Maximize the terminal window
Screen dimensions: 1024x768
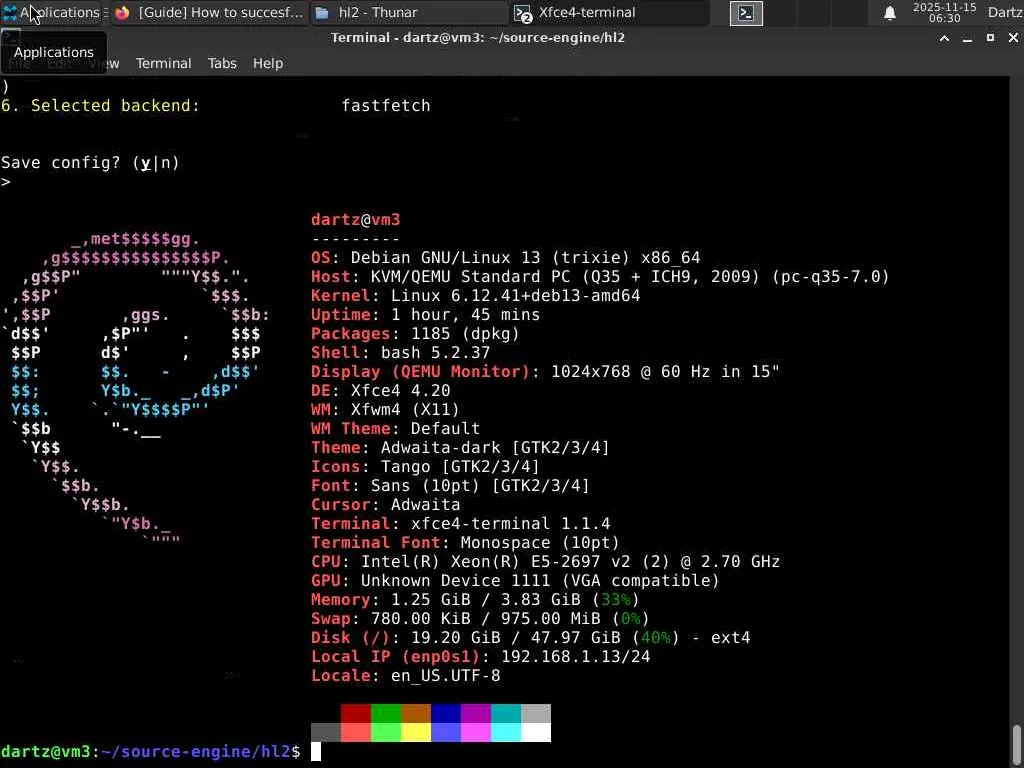click(x=990, y=38)
